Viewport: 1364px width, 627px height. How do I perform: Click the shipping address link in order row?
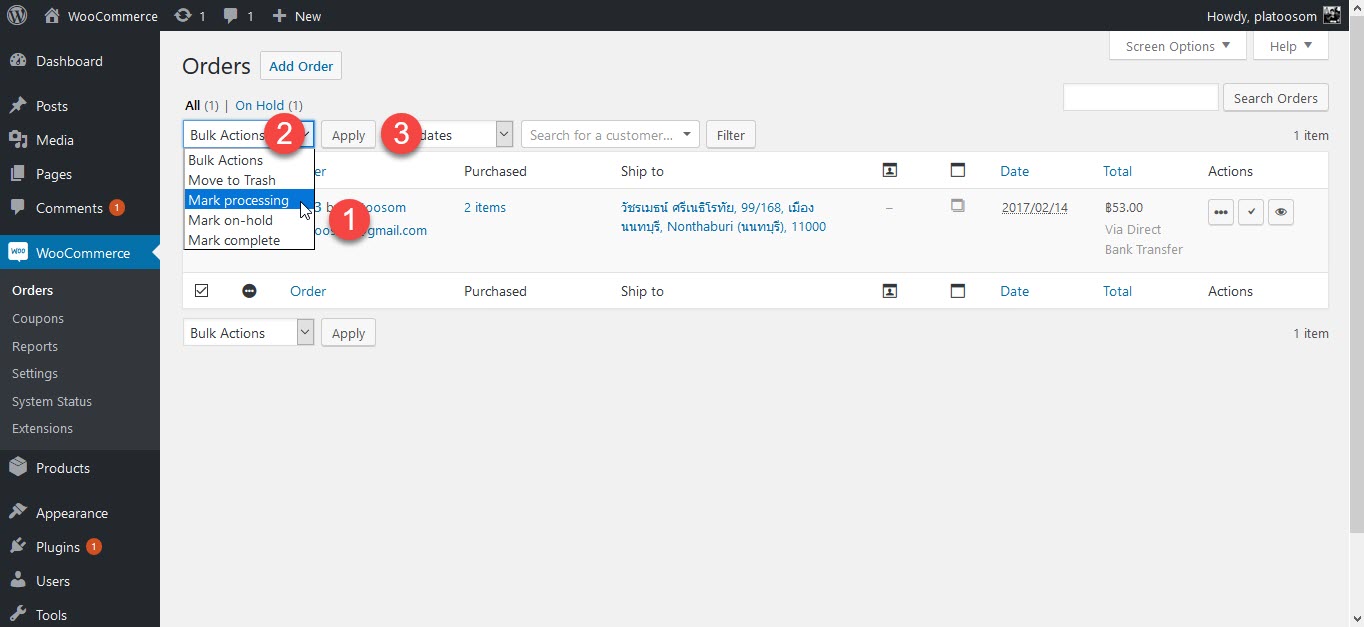click(x=722, y=217)
